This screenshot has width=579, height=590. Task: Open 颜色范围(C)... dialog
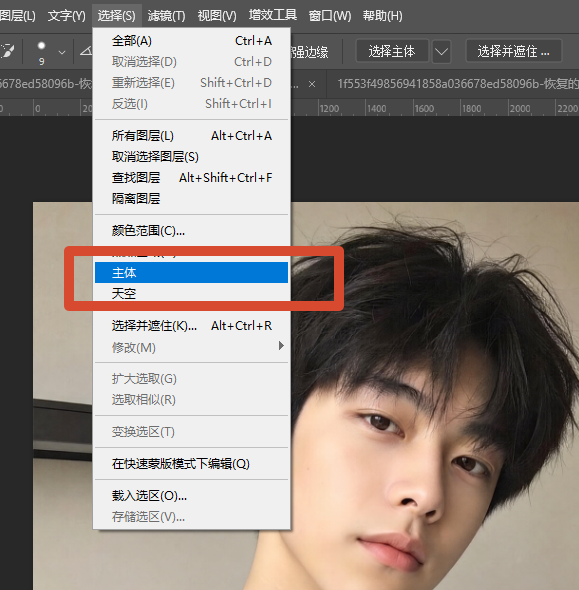[x=191, y=231]
